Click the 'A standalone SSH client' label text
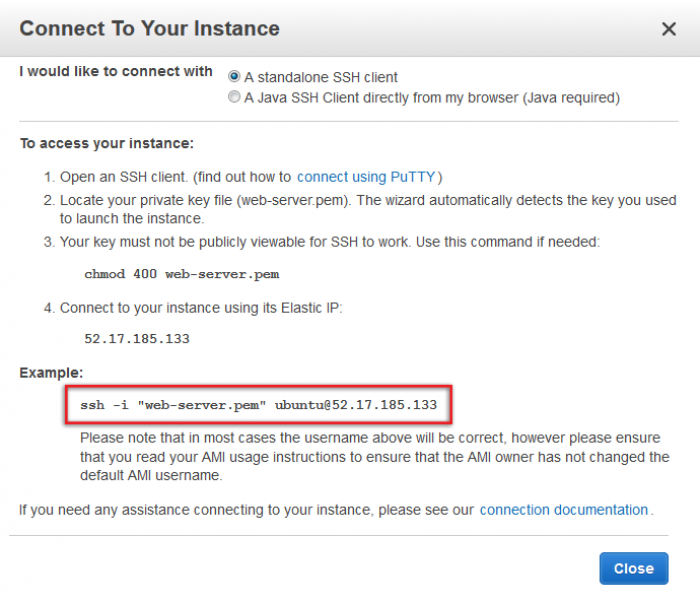The width and height of the screenshot is (700, 602). pyautogui.click(x=321, y=77)
